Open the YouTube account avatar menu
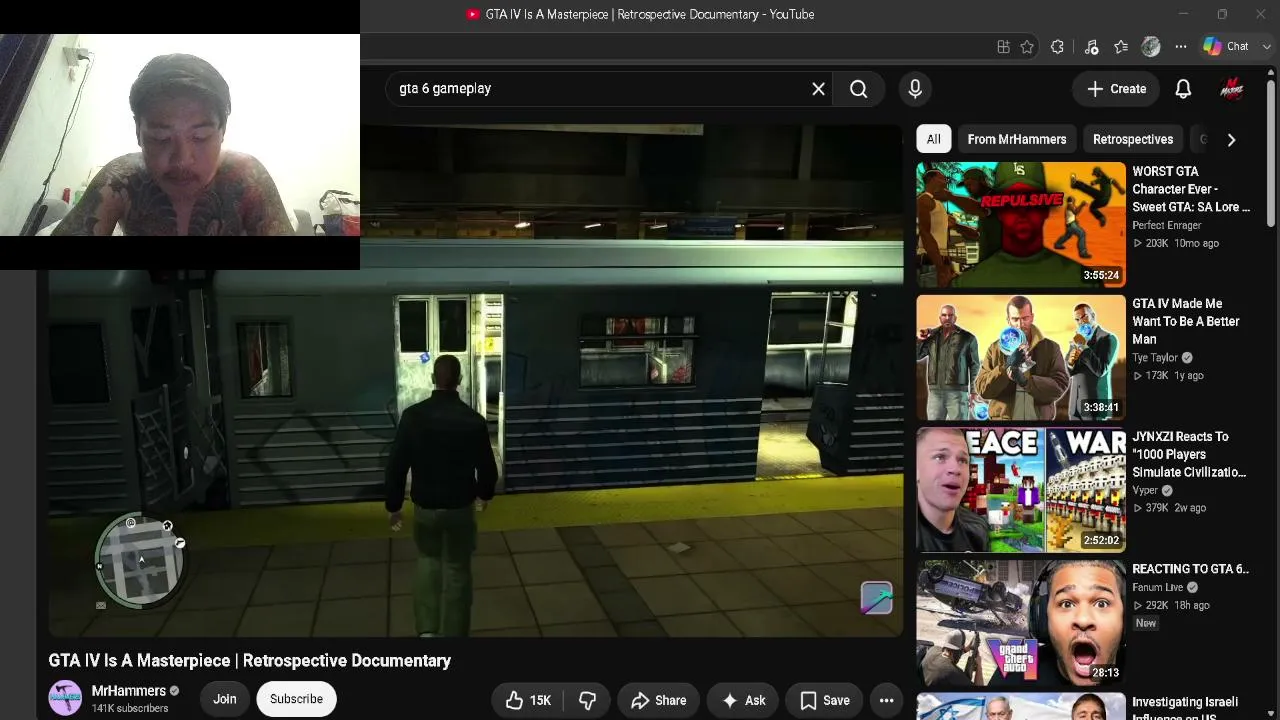The height and width of the screenshot is (720, 1280). click(1232, 89)
